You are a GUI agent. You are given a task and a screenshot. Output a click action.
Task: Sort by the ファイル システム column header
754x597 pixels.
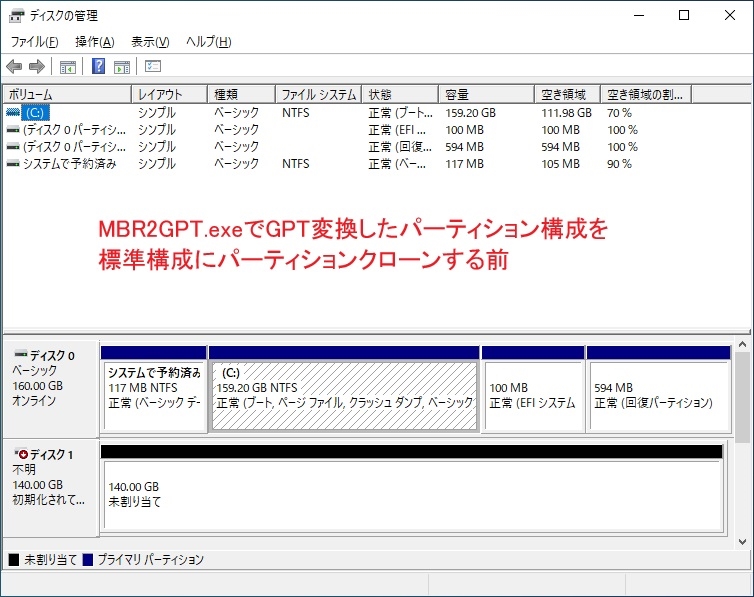tap(319, 94)
